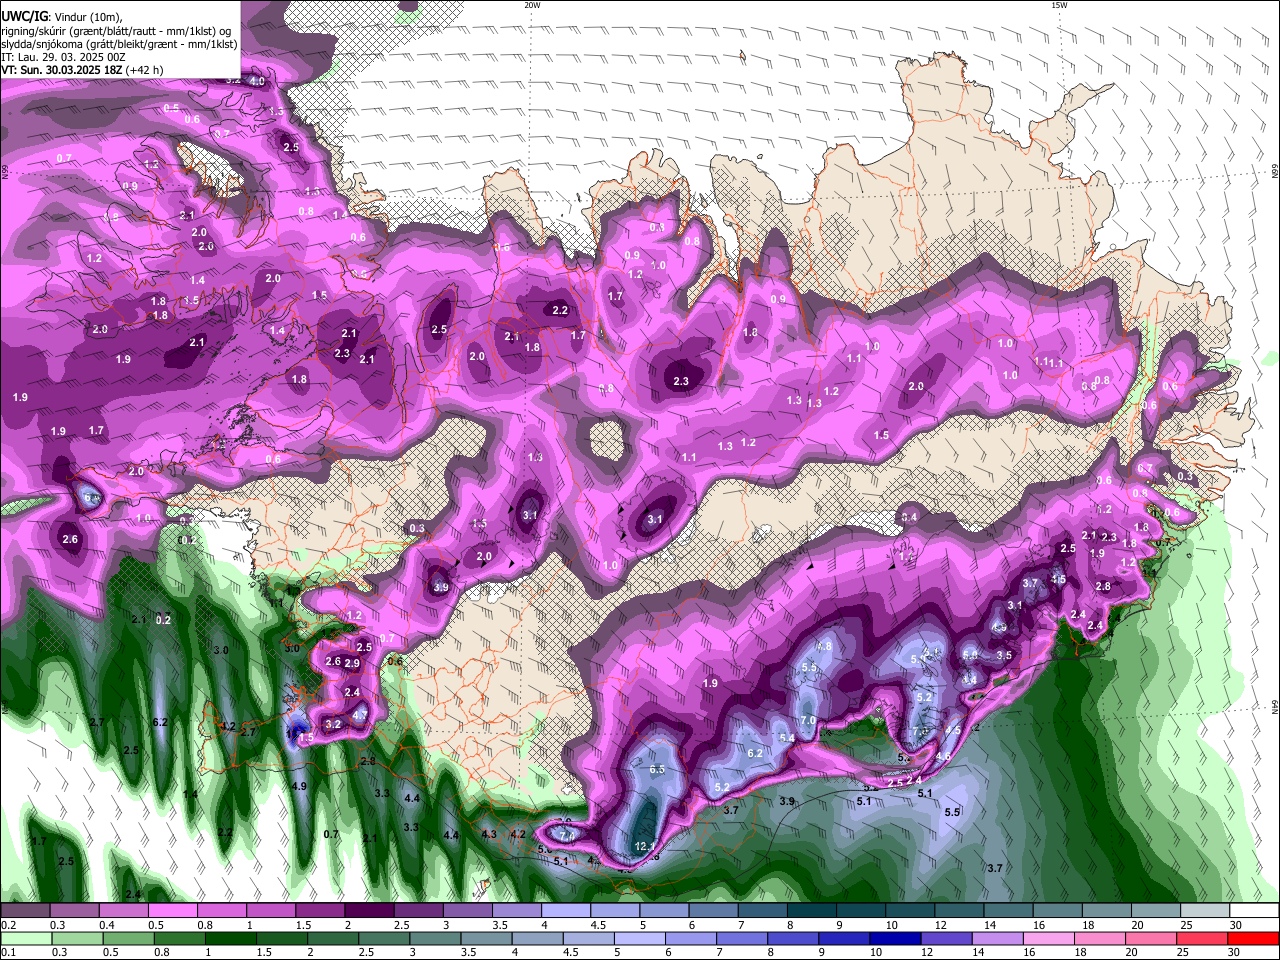
Task: Click the bright red swatch after lower-scale 30
Action: point(1255,938)
